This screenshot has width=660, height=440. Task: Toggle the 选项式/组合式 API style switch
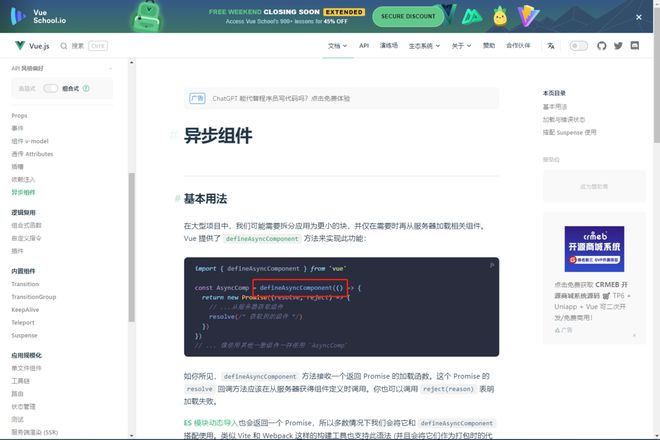tap(51, 88)
